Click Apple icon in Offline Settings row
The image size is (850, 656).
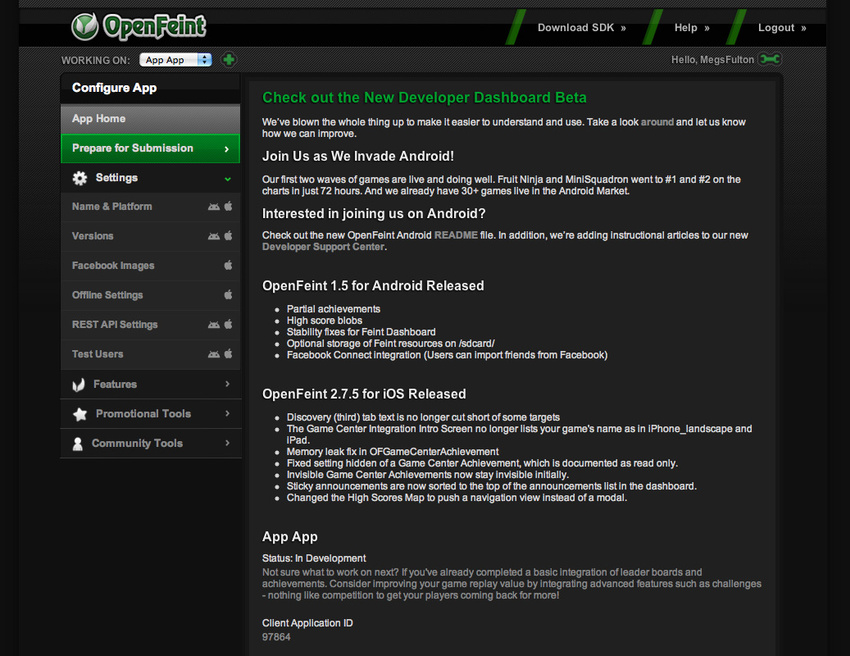tap(228, 294)
